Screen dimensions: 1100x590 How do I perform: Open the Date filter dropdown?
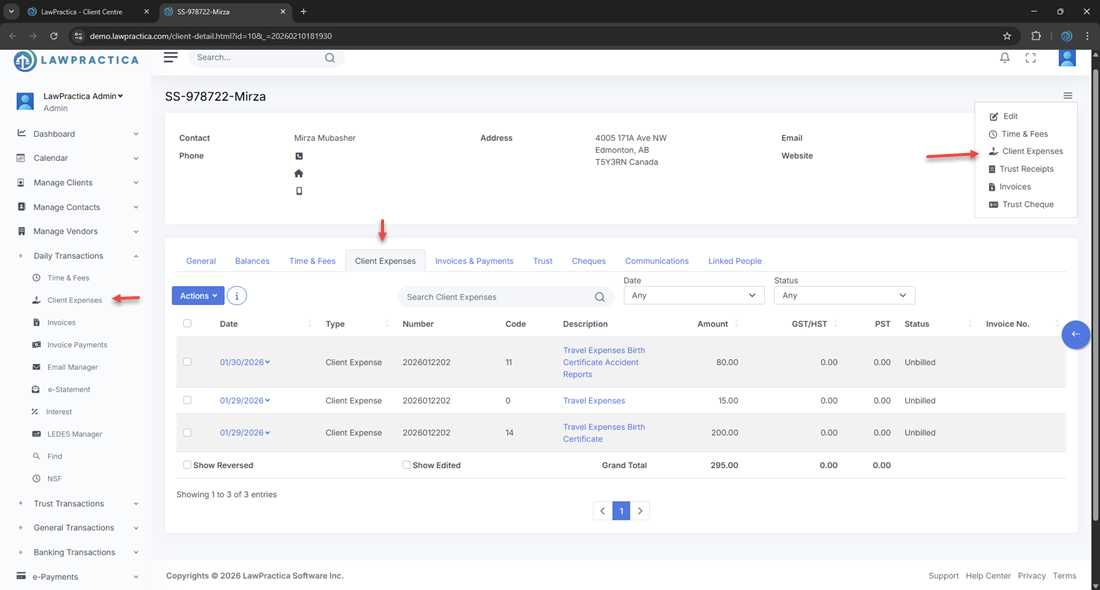tap(693, 296)
